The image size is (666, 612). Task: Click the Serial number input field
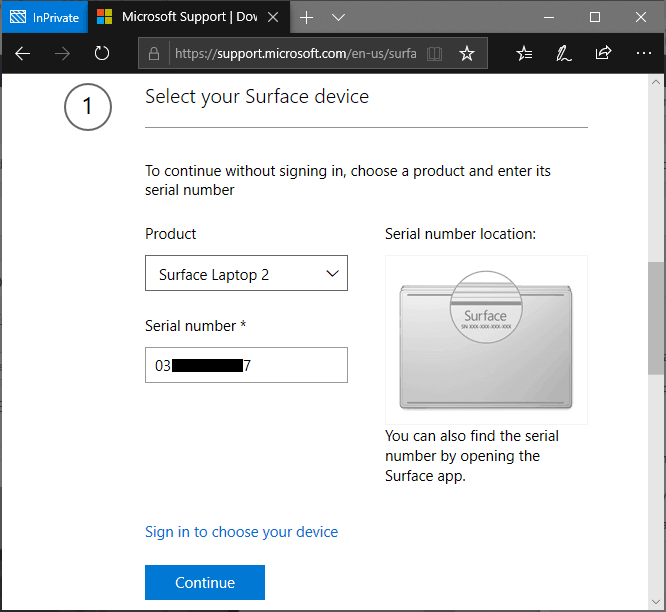point(246,365)
